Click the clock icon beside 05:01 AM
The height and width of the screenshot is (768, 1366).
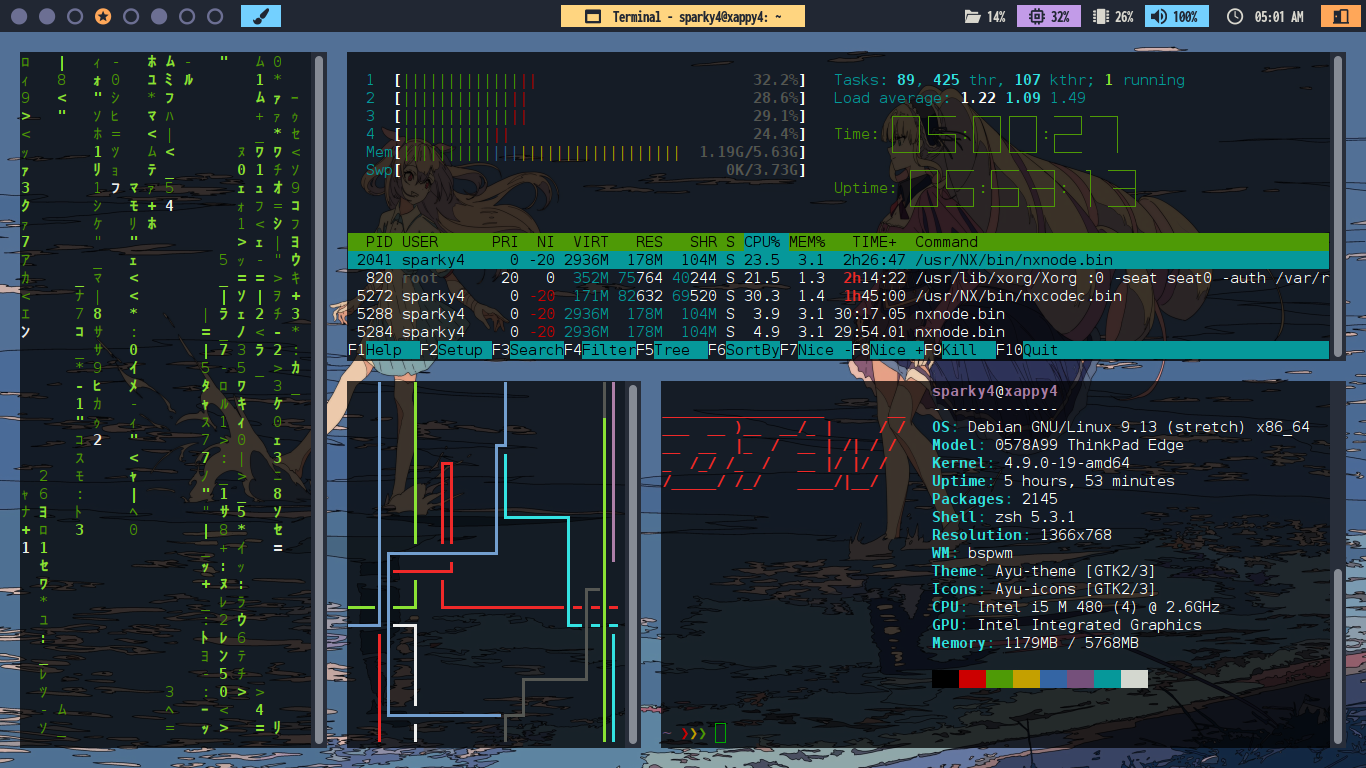[1234, 17]
